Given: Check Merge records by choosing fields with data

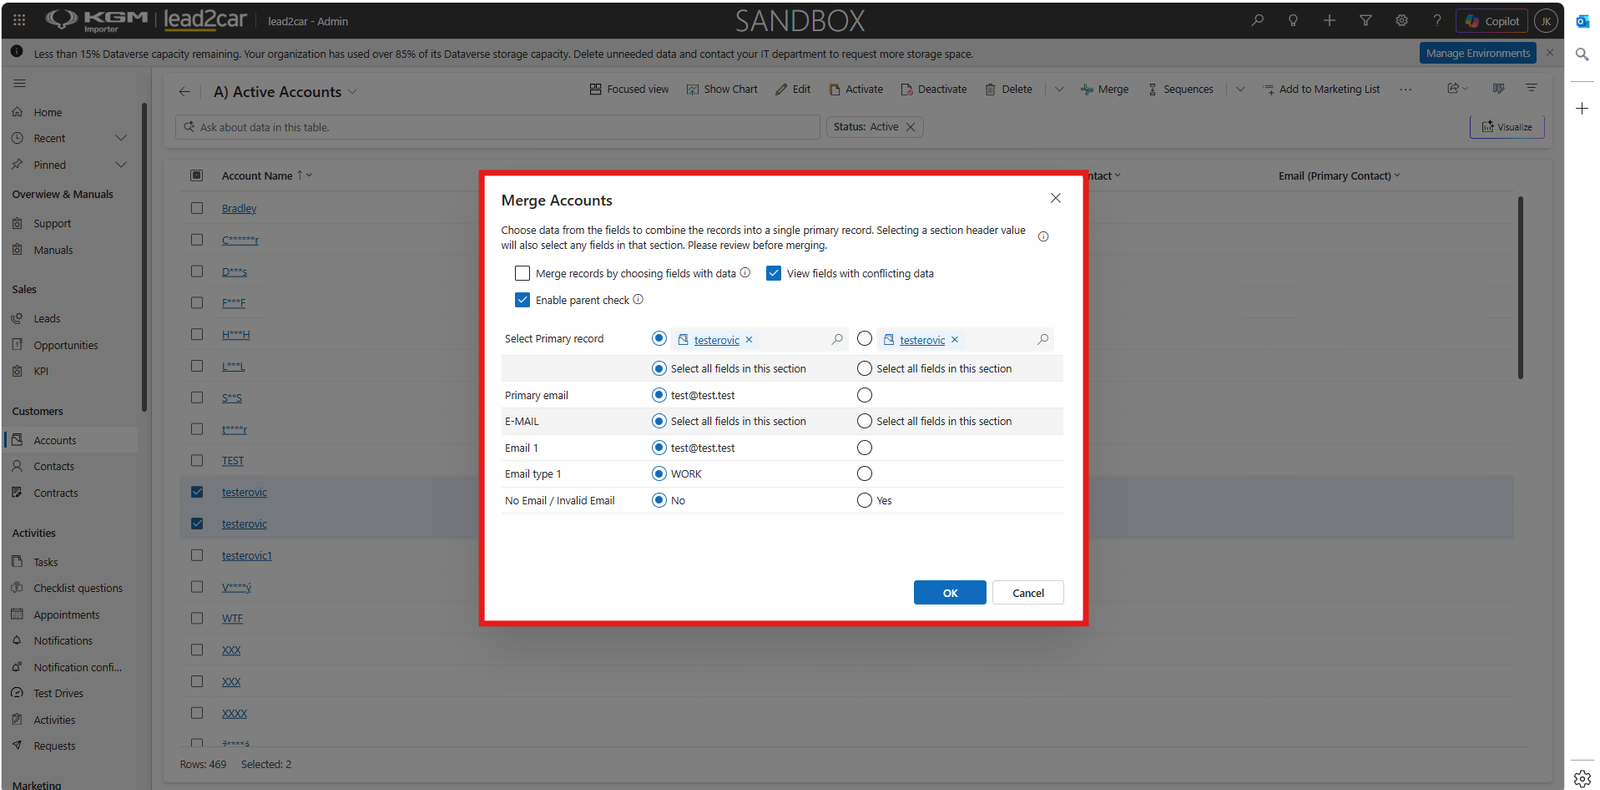Looking at the screenshot, I should (x=522, y=273).
